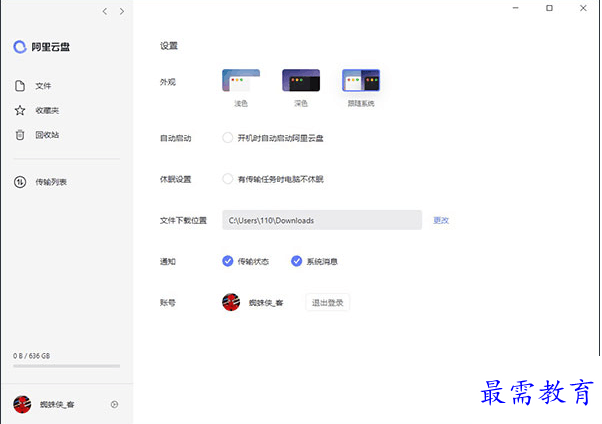The image size is (602, 424).
Task: Click the trash bin icon
Action: [x=20, y=135]
